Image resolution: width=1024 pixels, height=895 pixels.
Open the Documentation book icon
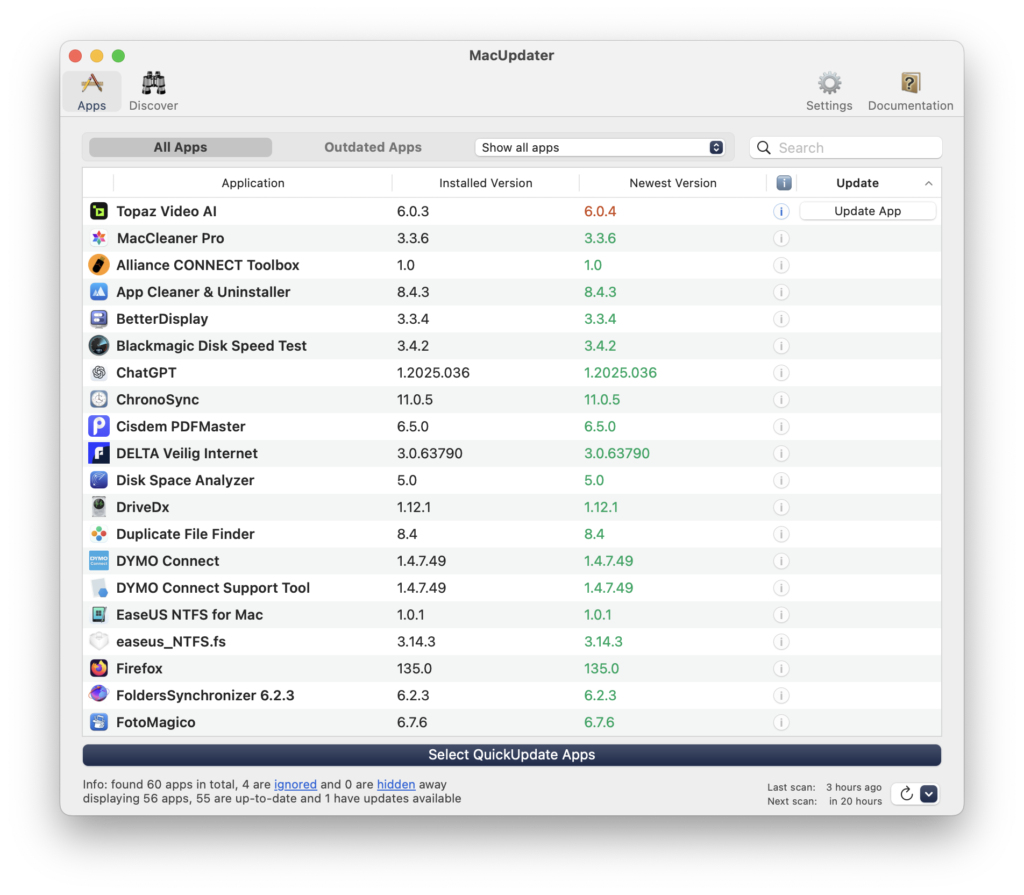[910, 91]
